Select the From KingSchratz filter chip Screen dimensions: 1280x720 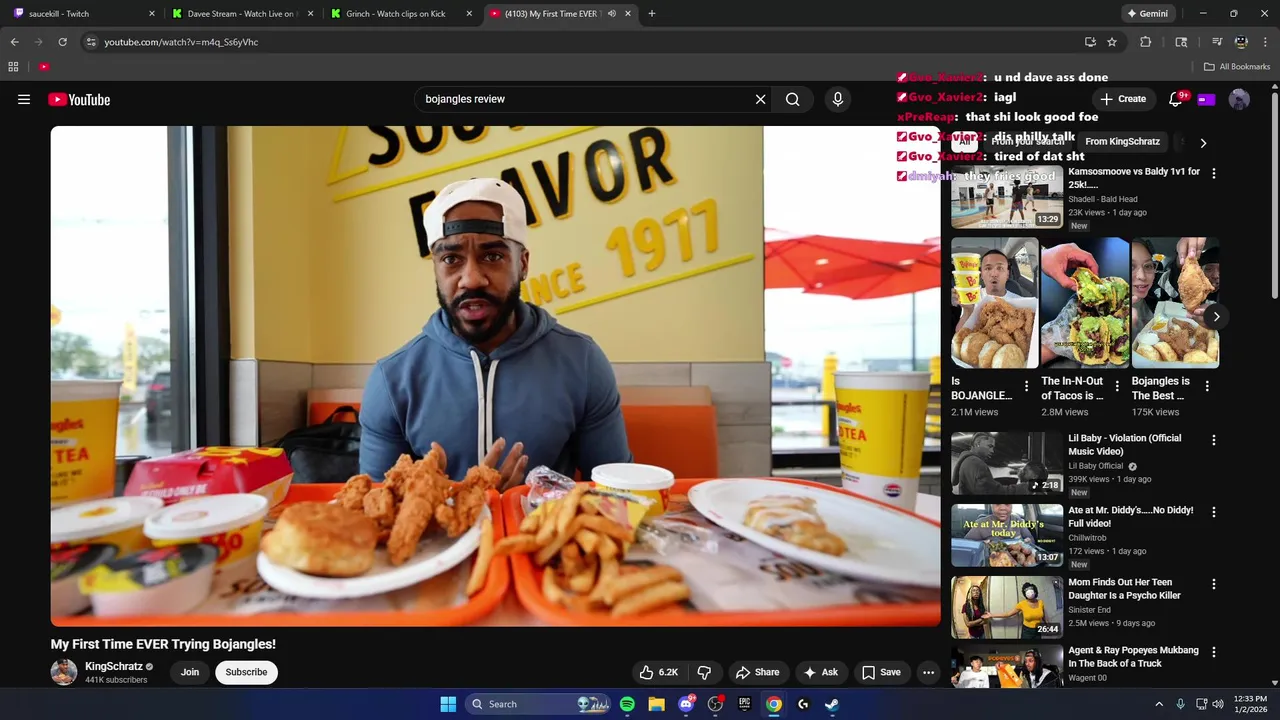(x=1122, y=142)
